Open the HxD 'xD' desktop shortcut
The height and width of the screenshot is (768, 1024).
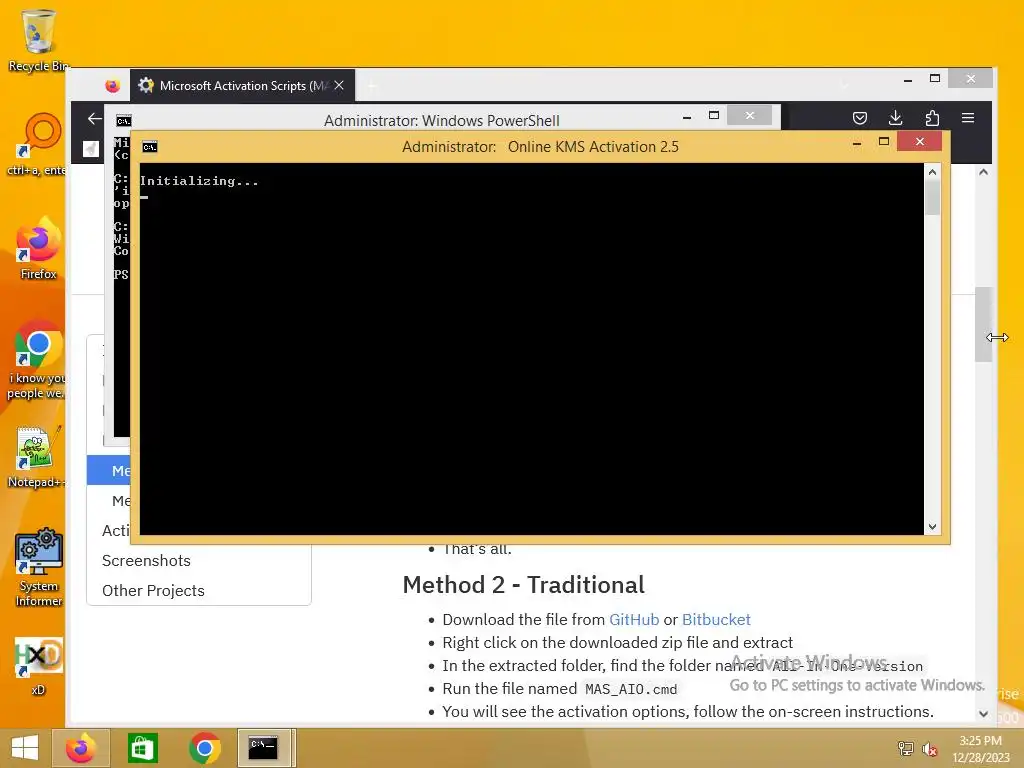(38, 666)
